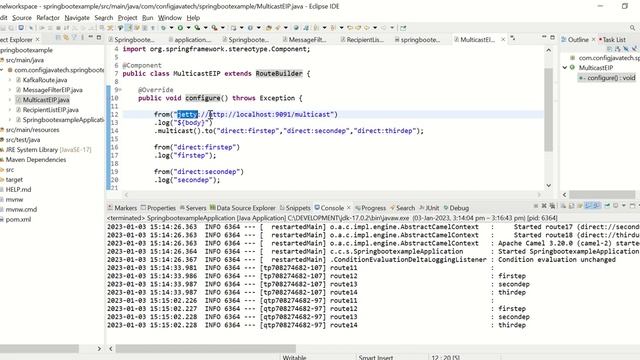Screen dimensions: 640x360
Task: Open Project Explorer view menu dots
Action: (x=82, y=38)
